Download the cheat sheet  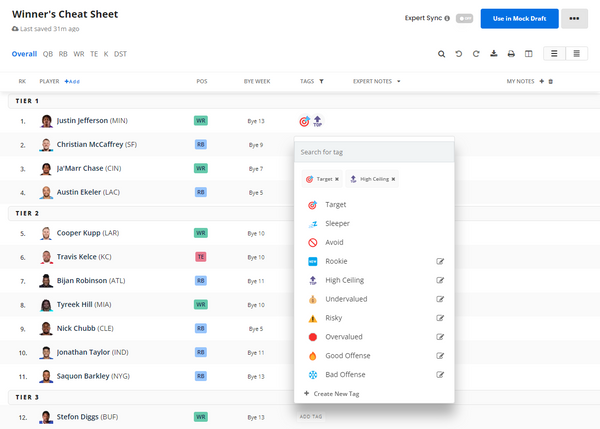(x=494, y=54)
